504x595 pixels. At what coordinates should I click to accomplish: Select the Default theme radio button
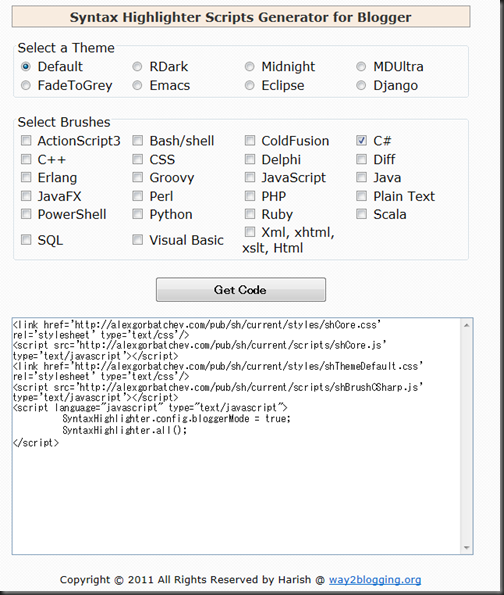tap(25, 67)
